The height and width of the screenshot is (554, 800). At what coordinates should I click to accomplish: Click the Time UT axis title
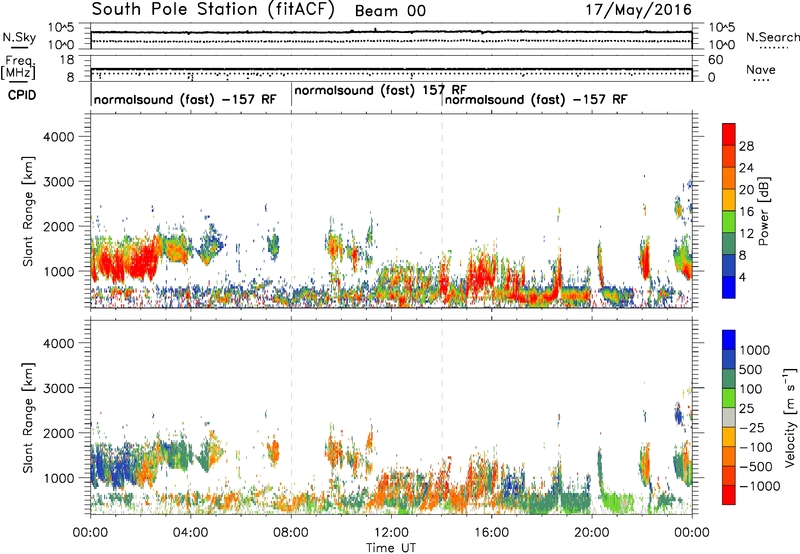pos(391,548)
